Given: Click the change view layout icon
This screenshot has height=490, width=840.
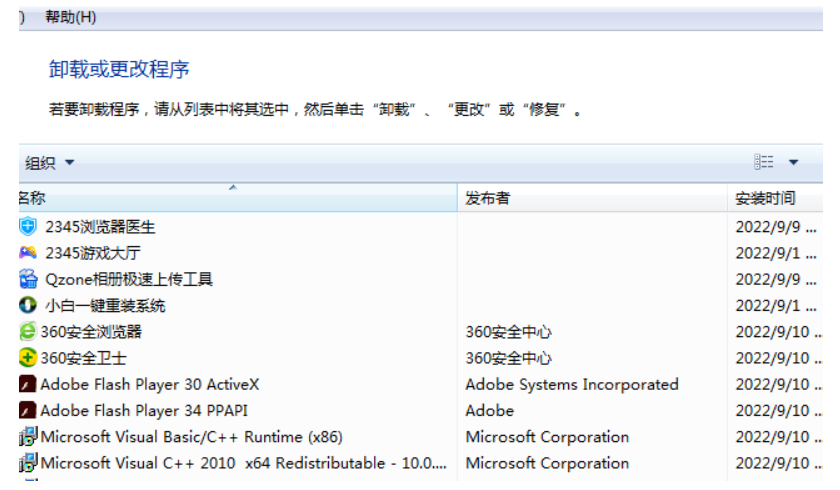Looking at the screenshot, I should click(x=765, y=162).
